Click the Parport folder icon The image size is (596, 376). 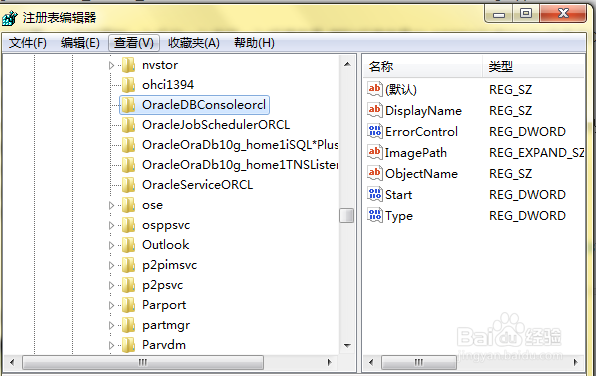point(128,305)
